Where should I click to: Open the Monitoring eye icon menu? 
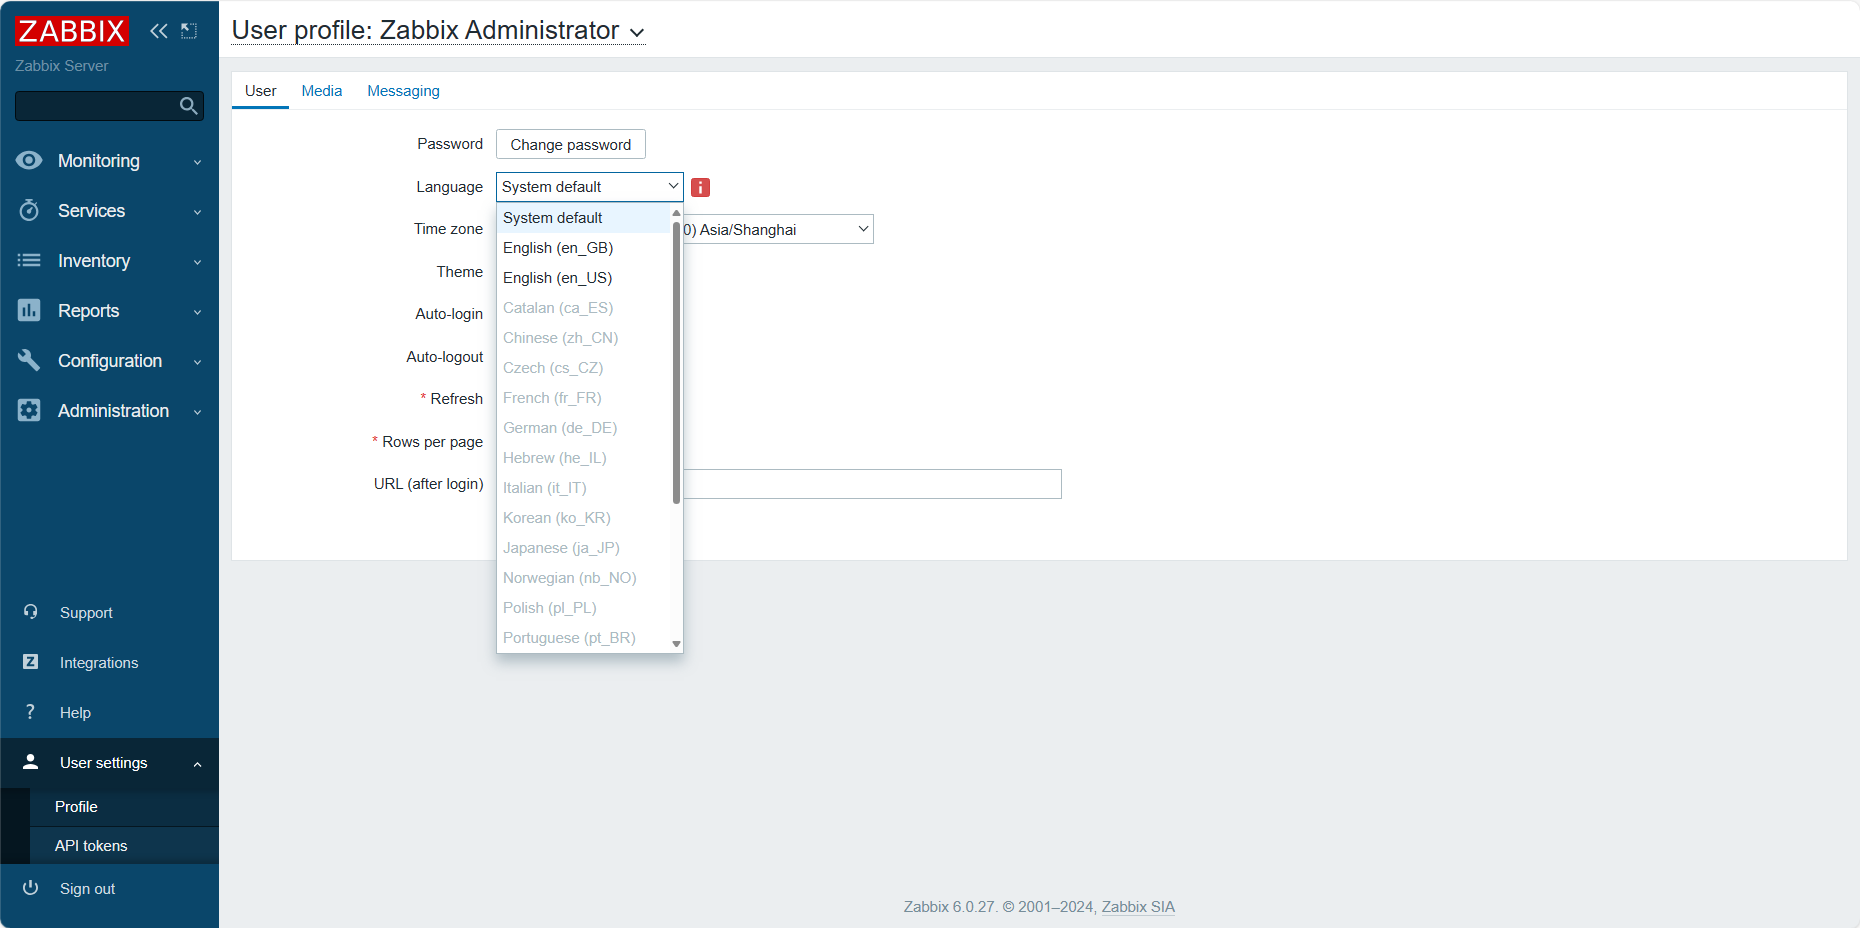[x=29, y=161]
